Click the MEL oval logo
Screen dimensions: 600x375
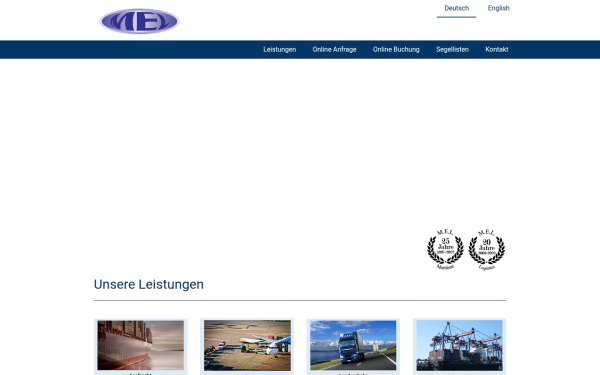coord(139,21)
